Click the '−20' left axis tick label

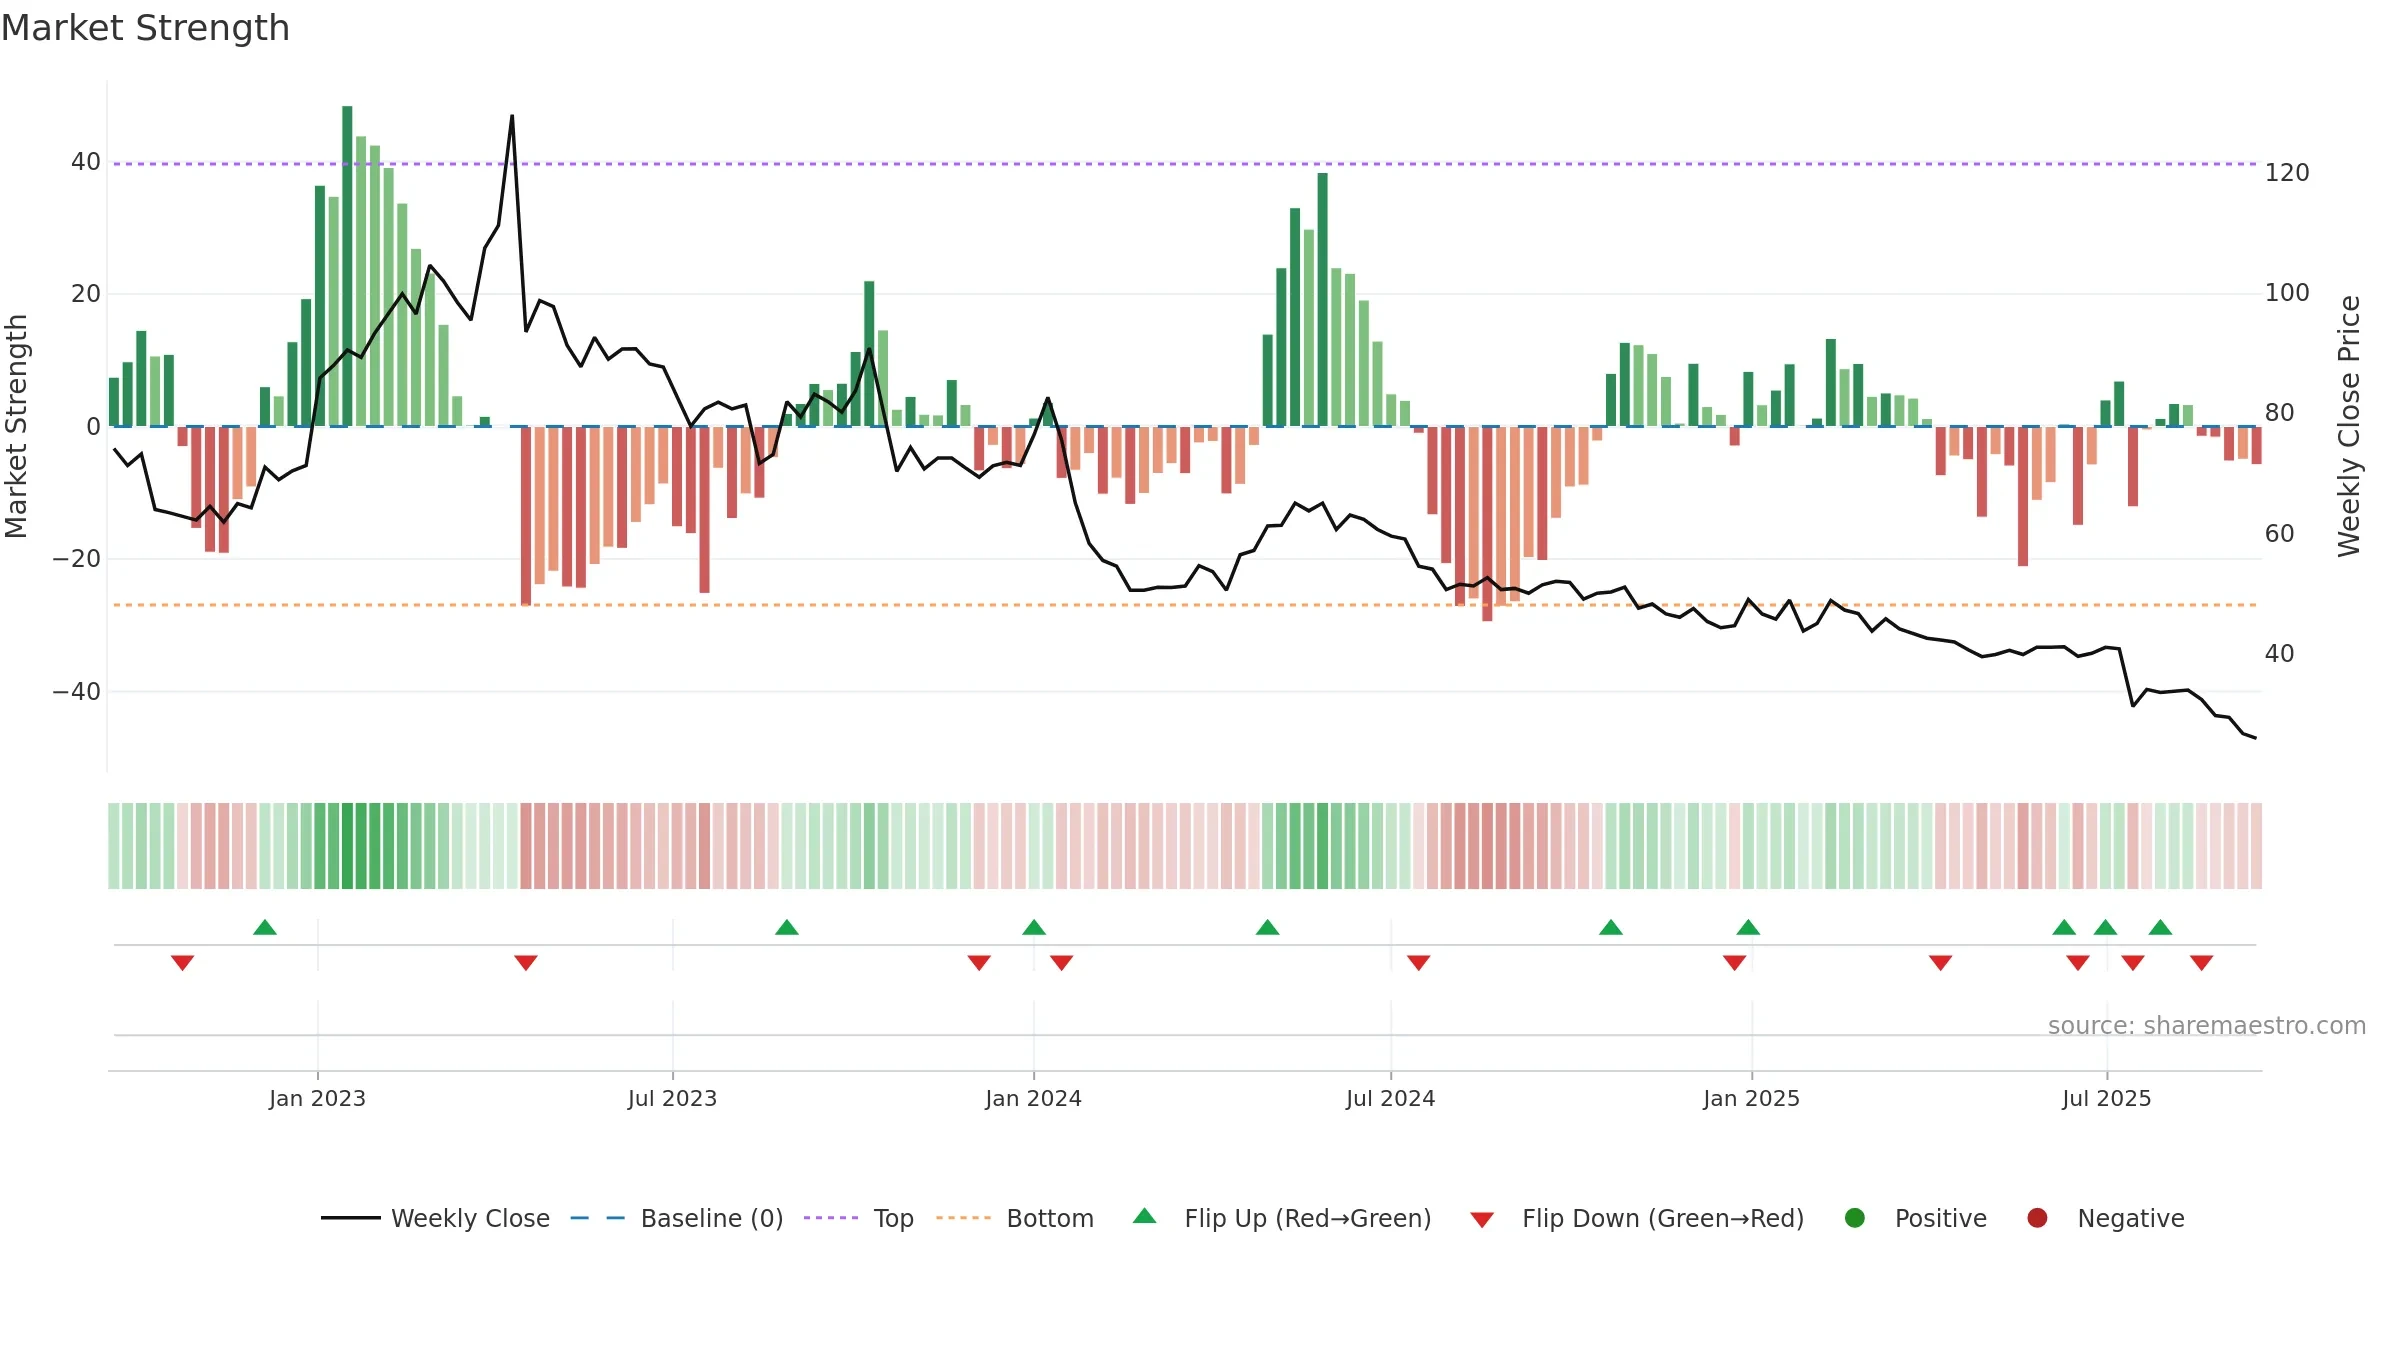[77, 558]
